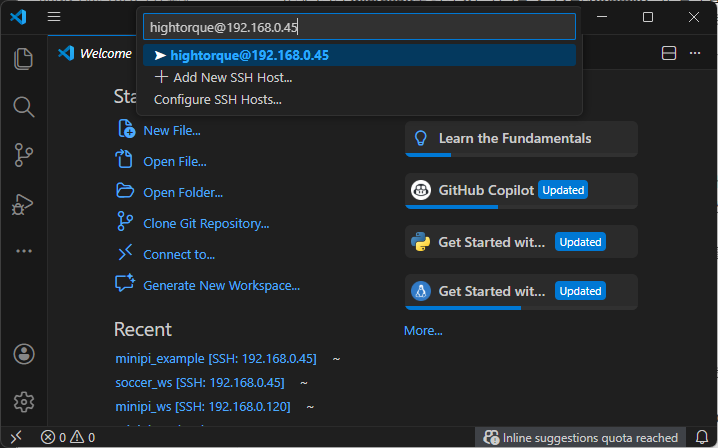Image resolution: width=718 pixels, height=448 pixels.
Task: Click the Recent section heading
Action: click(143, 330)
